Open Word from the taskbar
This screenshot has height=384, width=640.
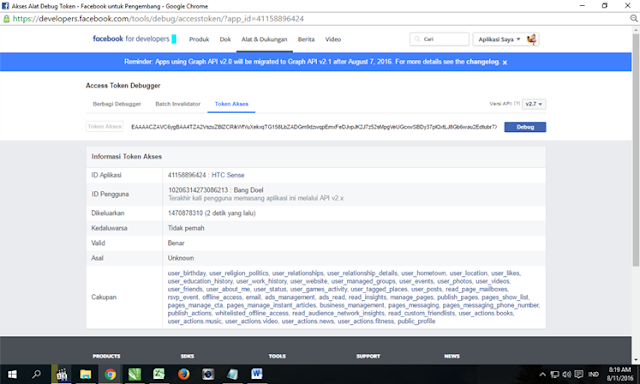click(x=257, y=374)
